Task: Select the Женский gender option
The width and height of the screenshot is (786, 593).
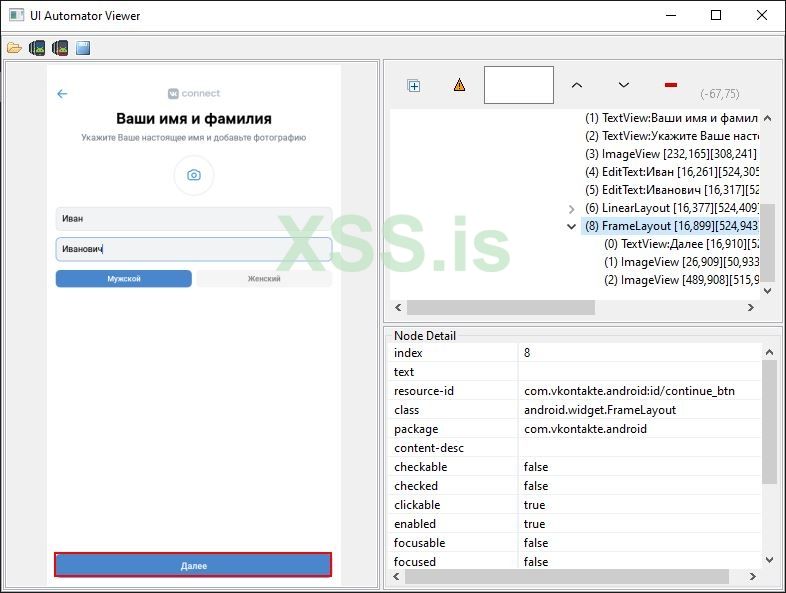Action: (x=264, y=279)
